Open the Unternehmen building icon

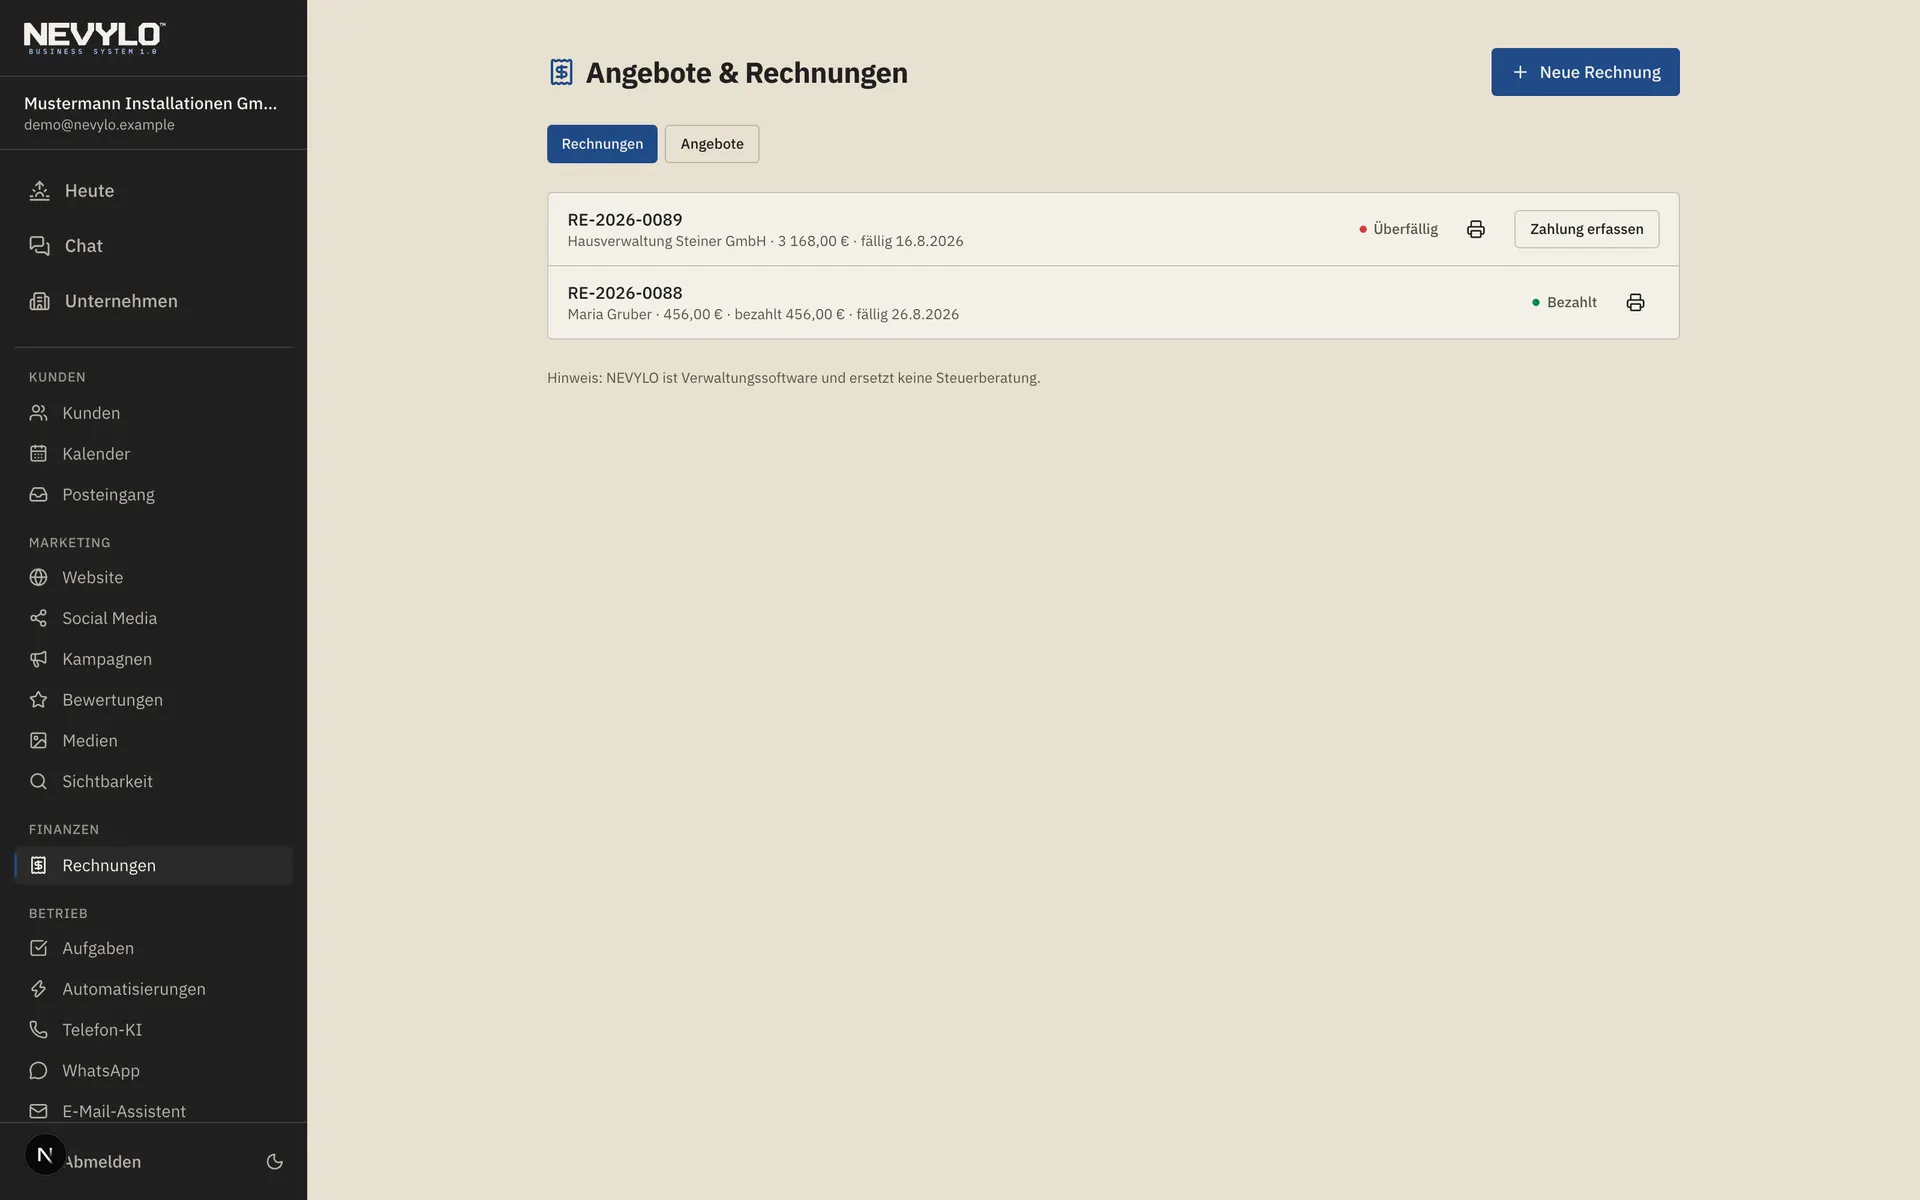pyautogui.click(x=39, y=301)
